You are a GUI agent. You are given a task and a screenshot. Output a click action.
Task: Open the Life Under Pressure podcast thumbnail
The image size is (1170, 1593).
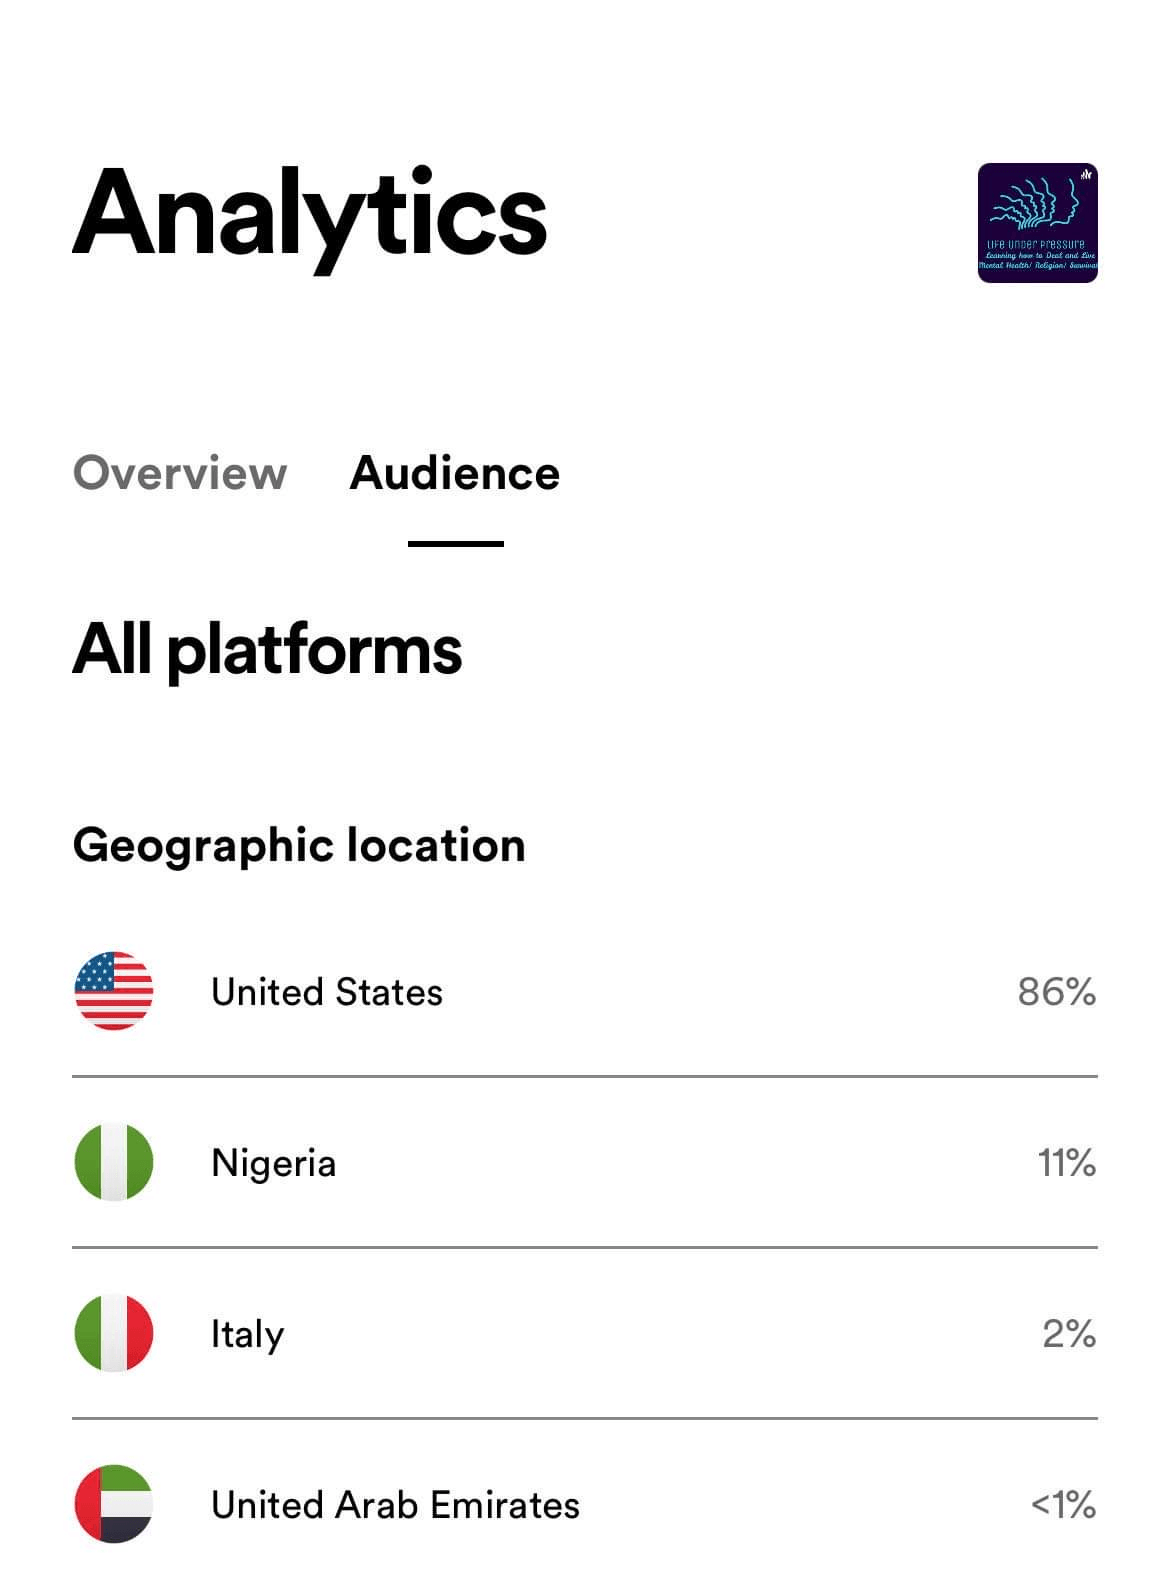[x=1038, y=223]
